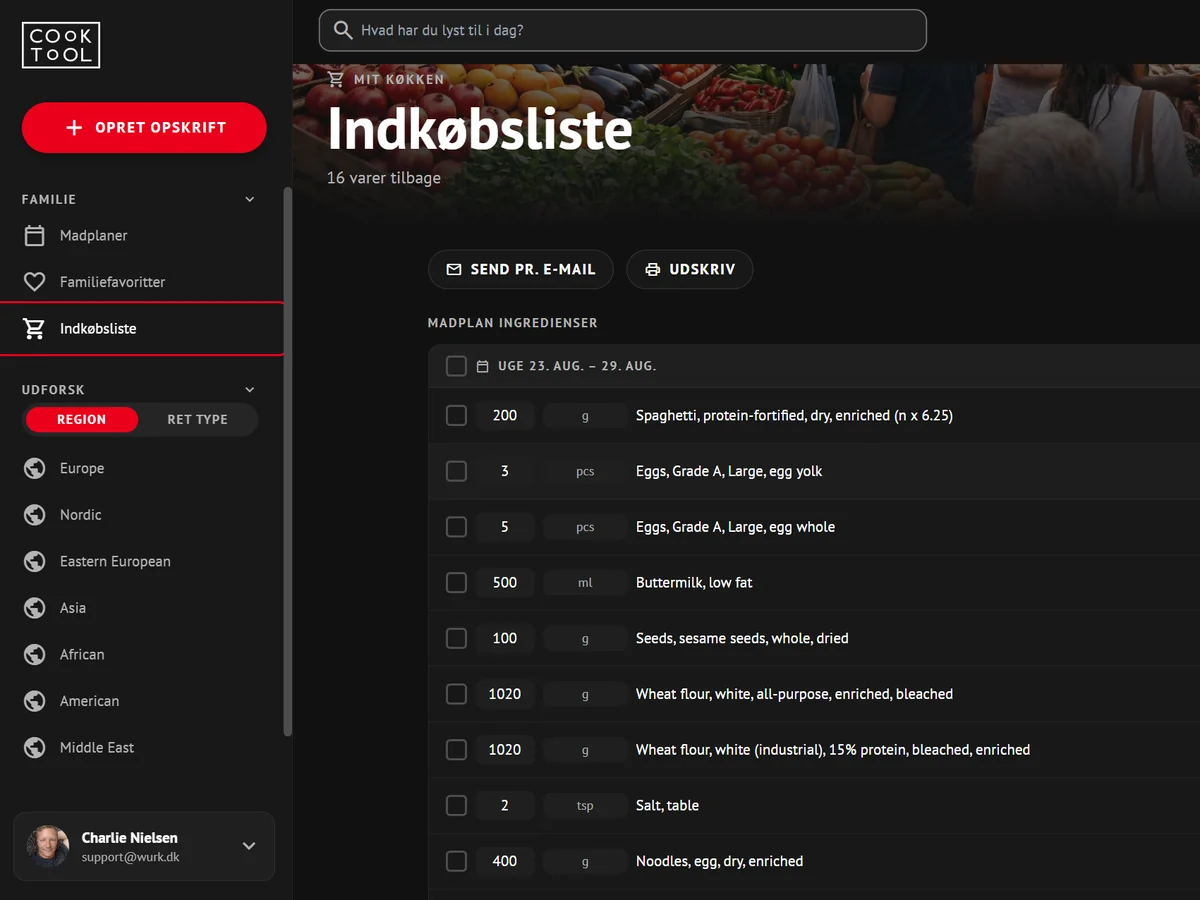Open the tsp unit field for Salt
This screenshot has width=1200, height=900.
point(585,806)
